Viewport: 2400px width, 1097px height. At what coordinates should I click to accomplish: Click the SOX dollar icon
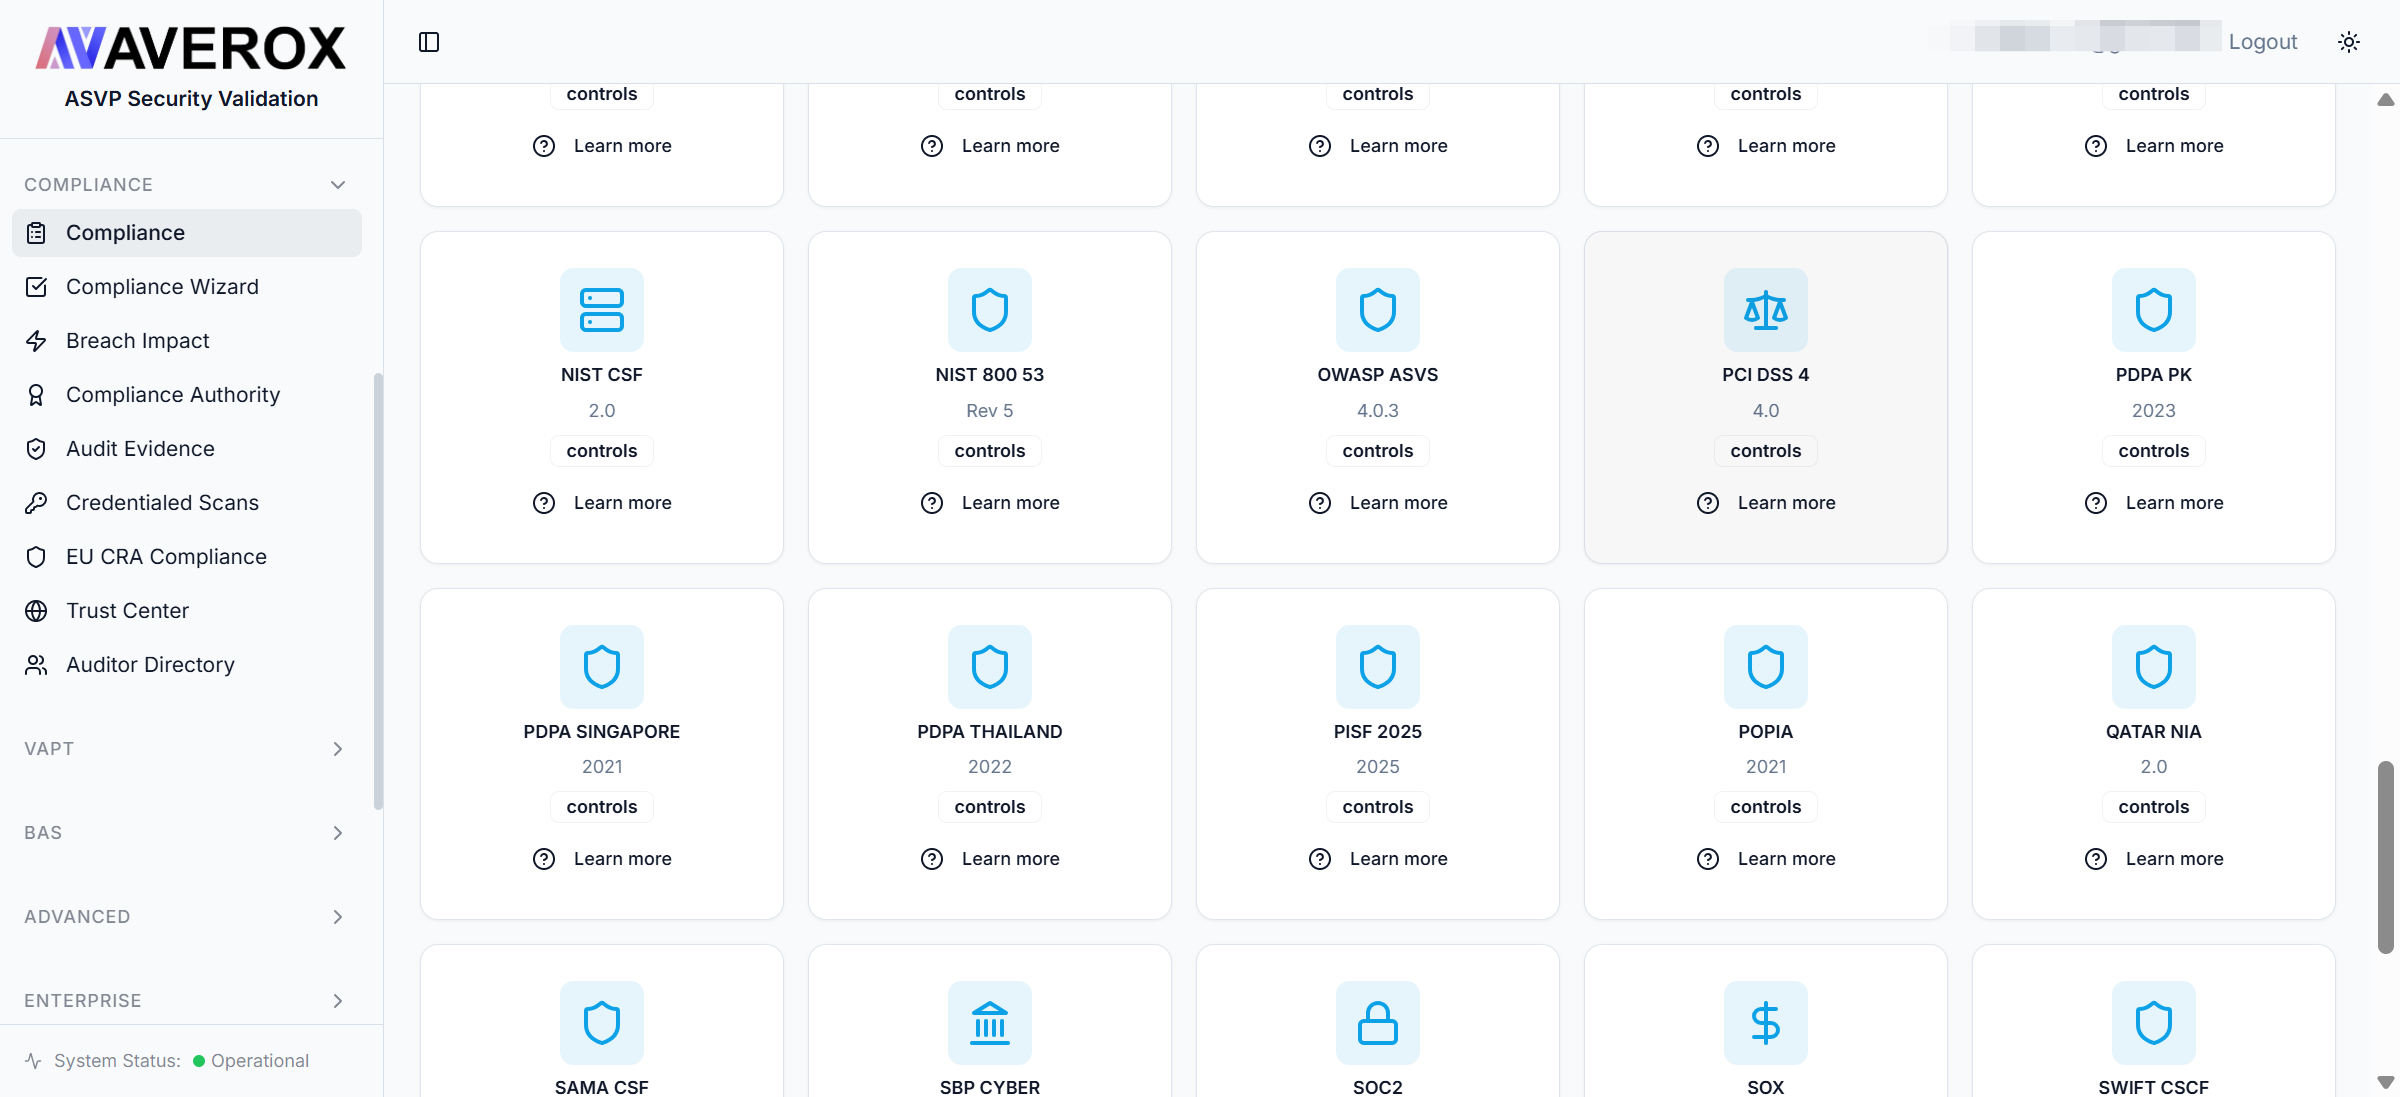(1766, 1023)
